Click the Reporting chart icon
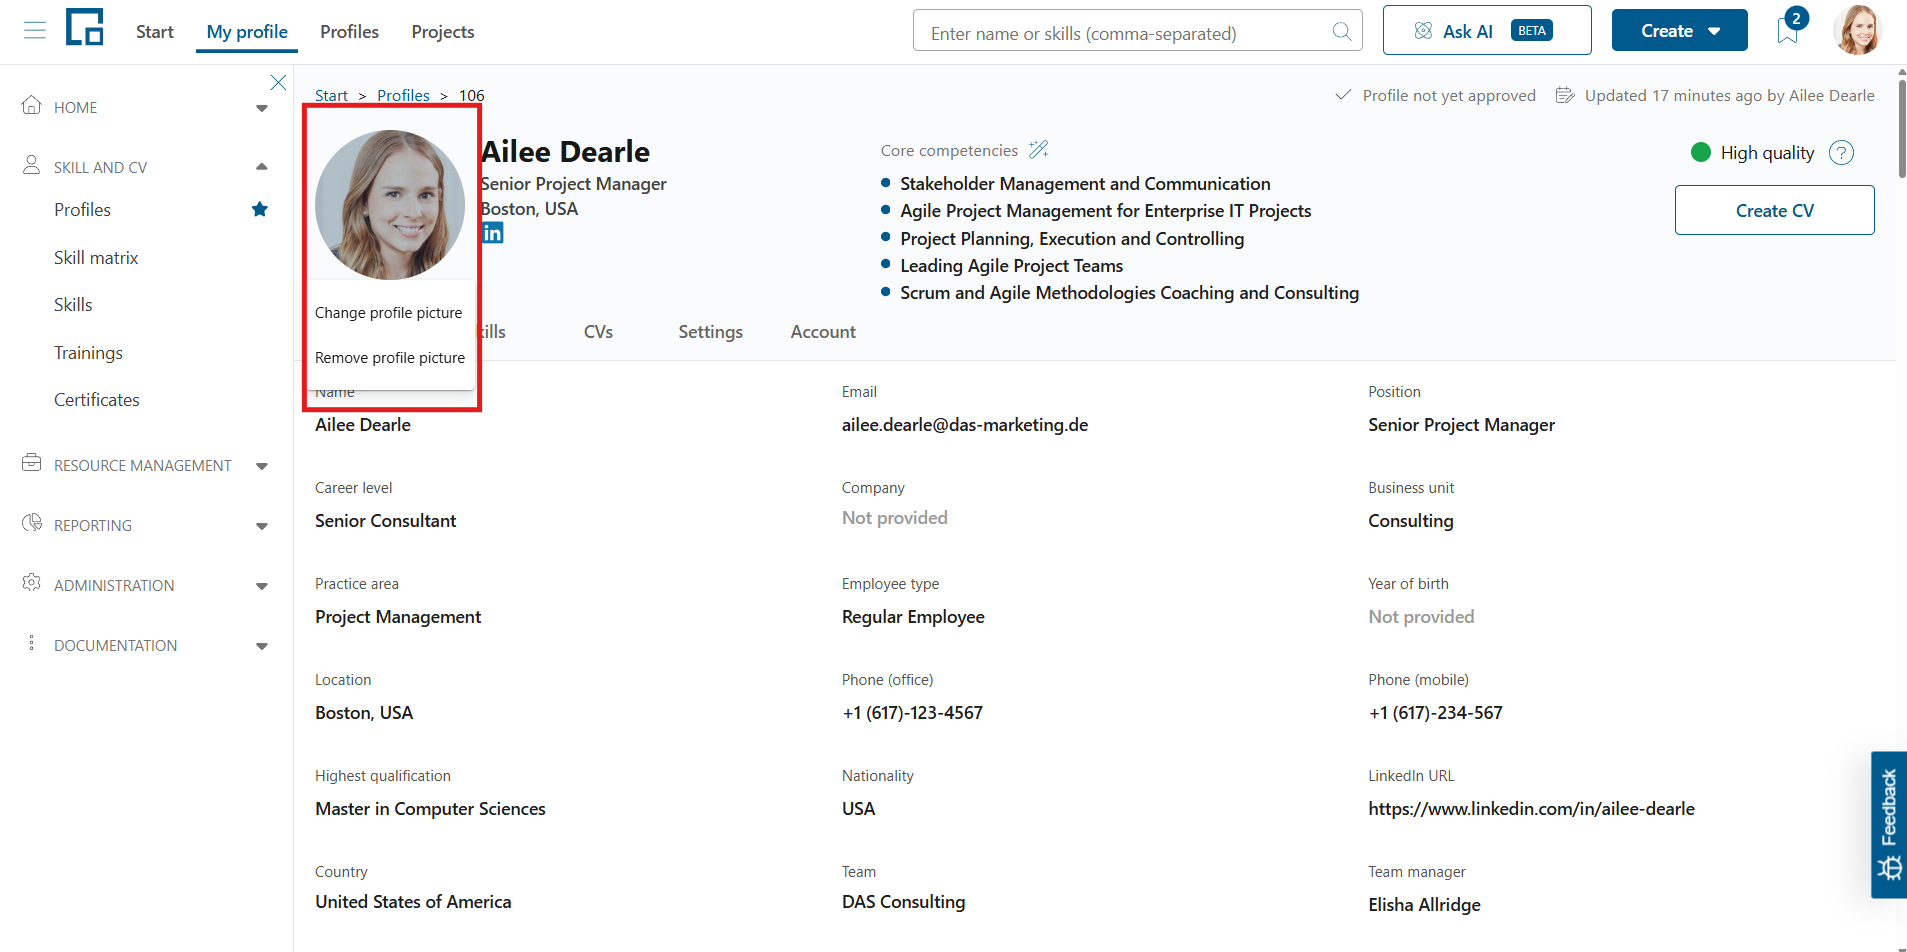1907x952 pixels. (32, 523)
